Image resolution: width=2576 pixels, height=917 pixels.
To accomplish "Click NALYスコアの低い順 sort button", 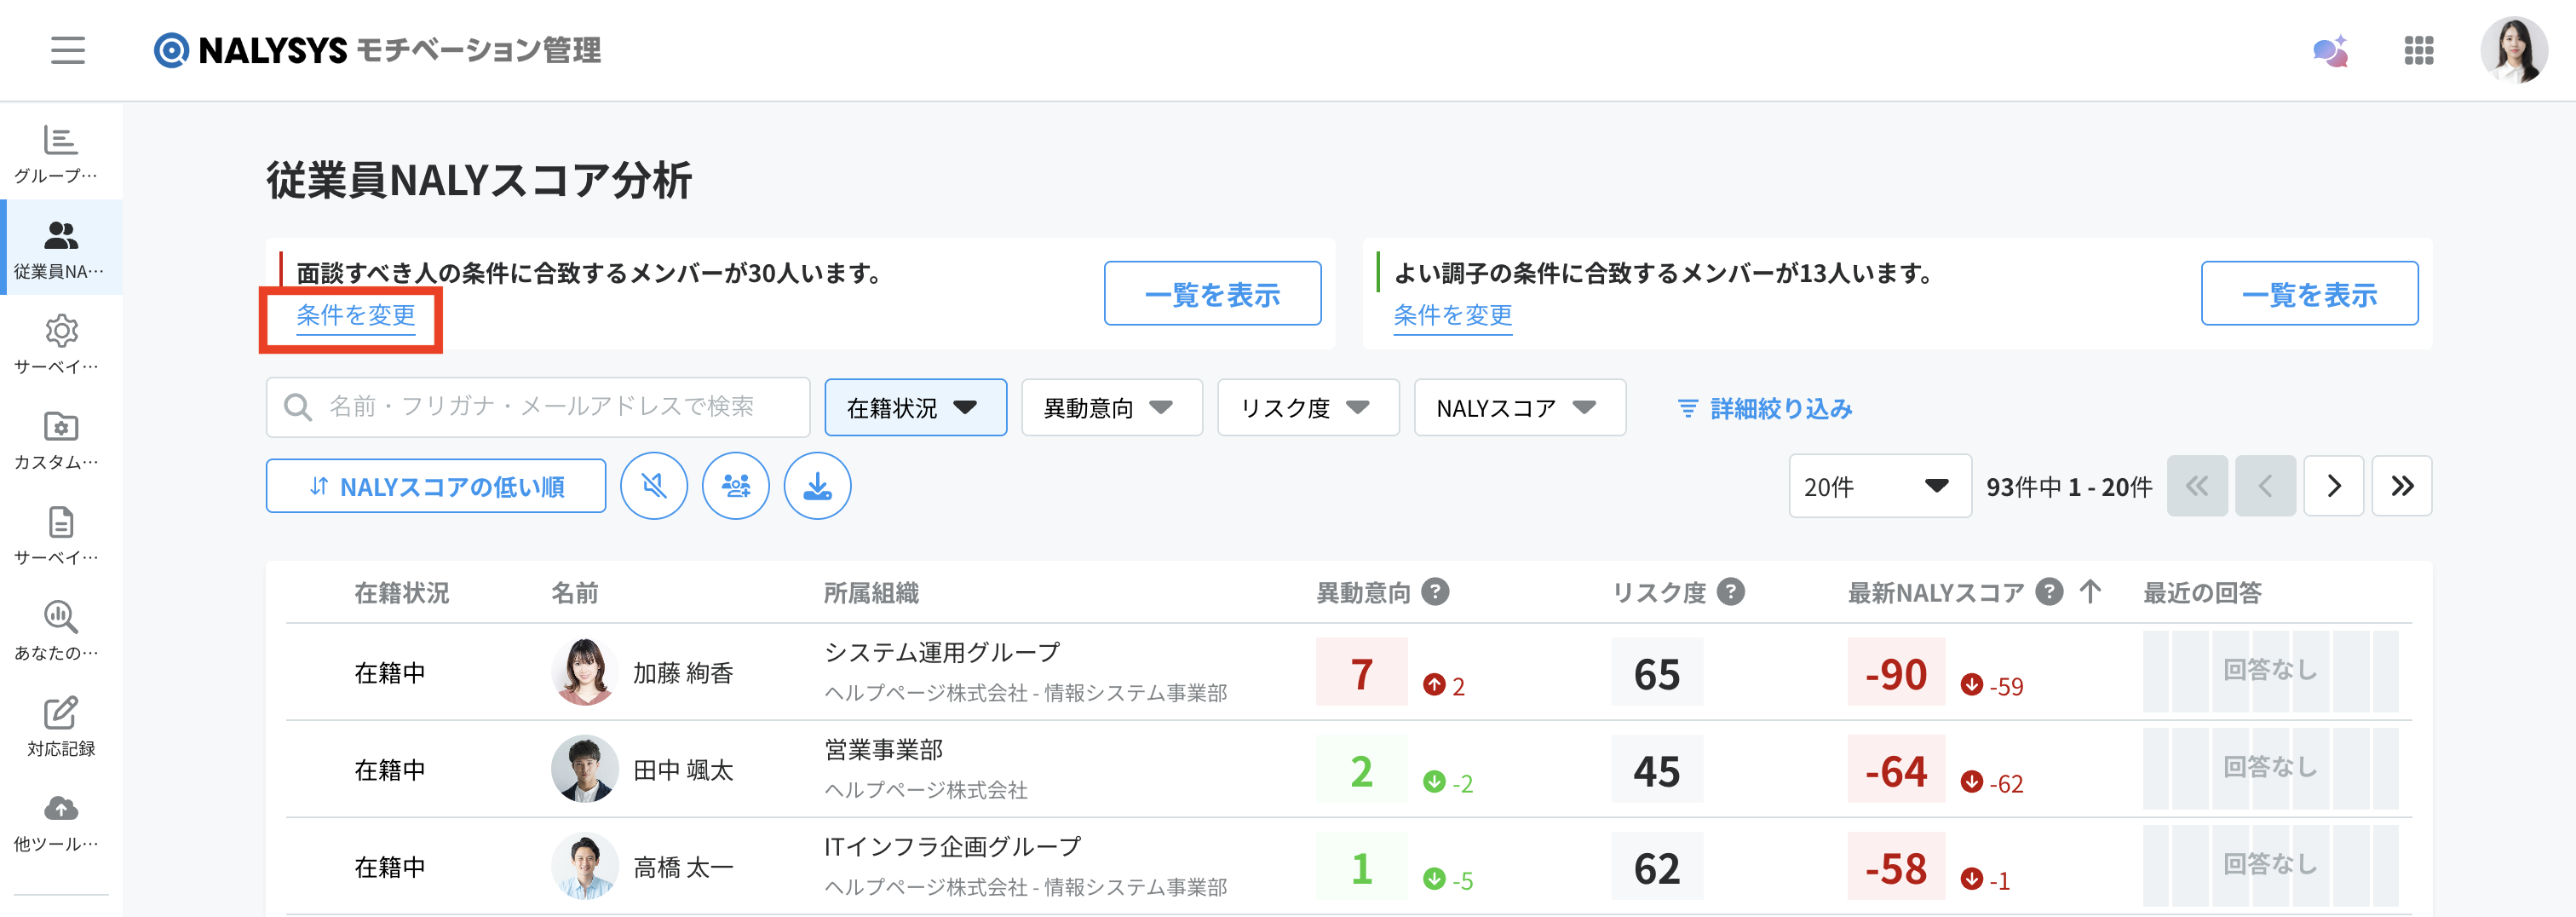I will click(x=436, y=486).
